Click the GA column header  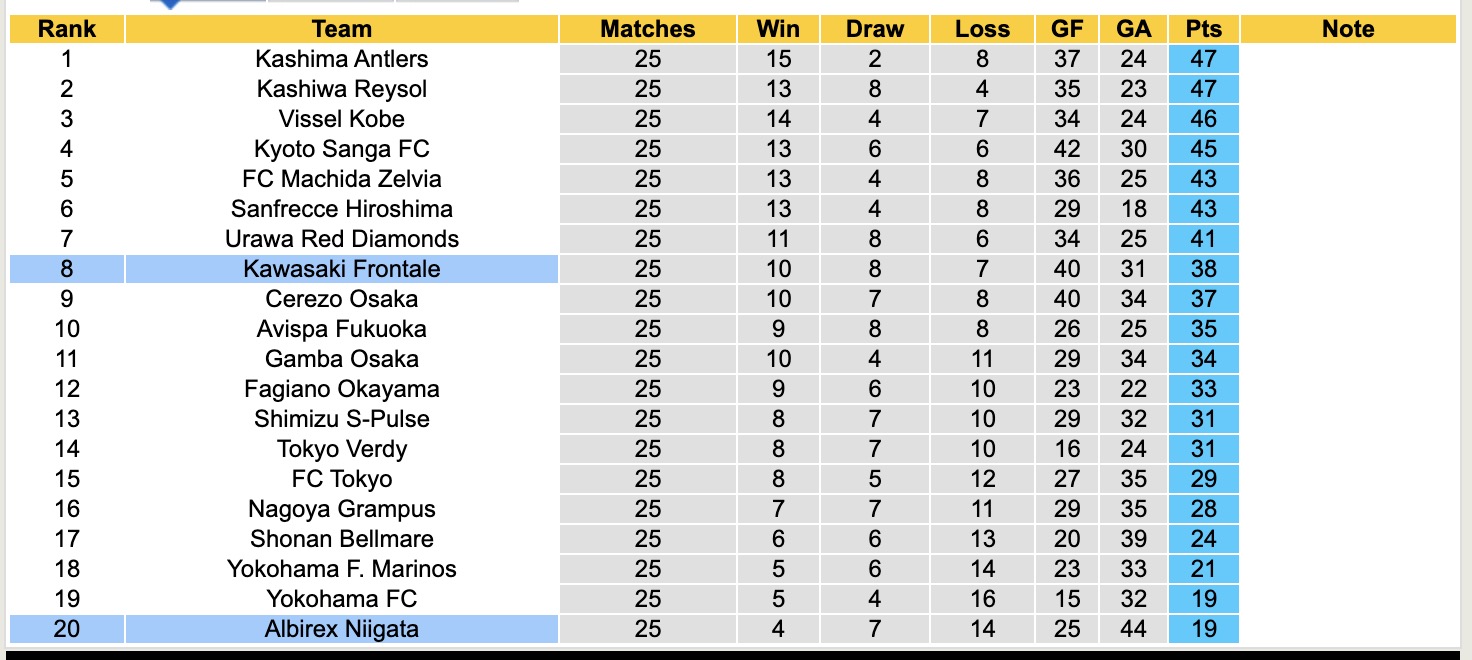click(x=1133, y=29)
